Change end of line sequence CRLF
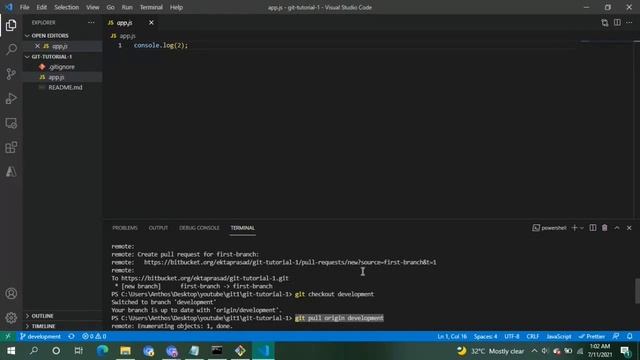Image resolution: width=640 pixels, height=360 pixels. click(533, 336)
